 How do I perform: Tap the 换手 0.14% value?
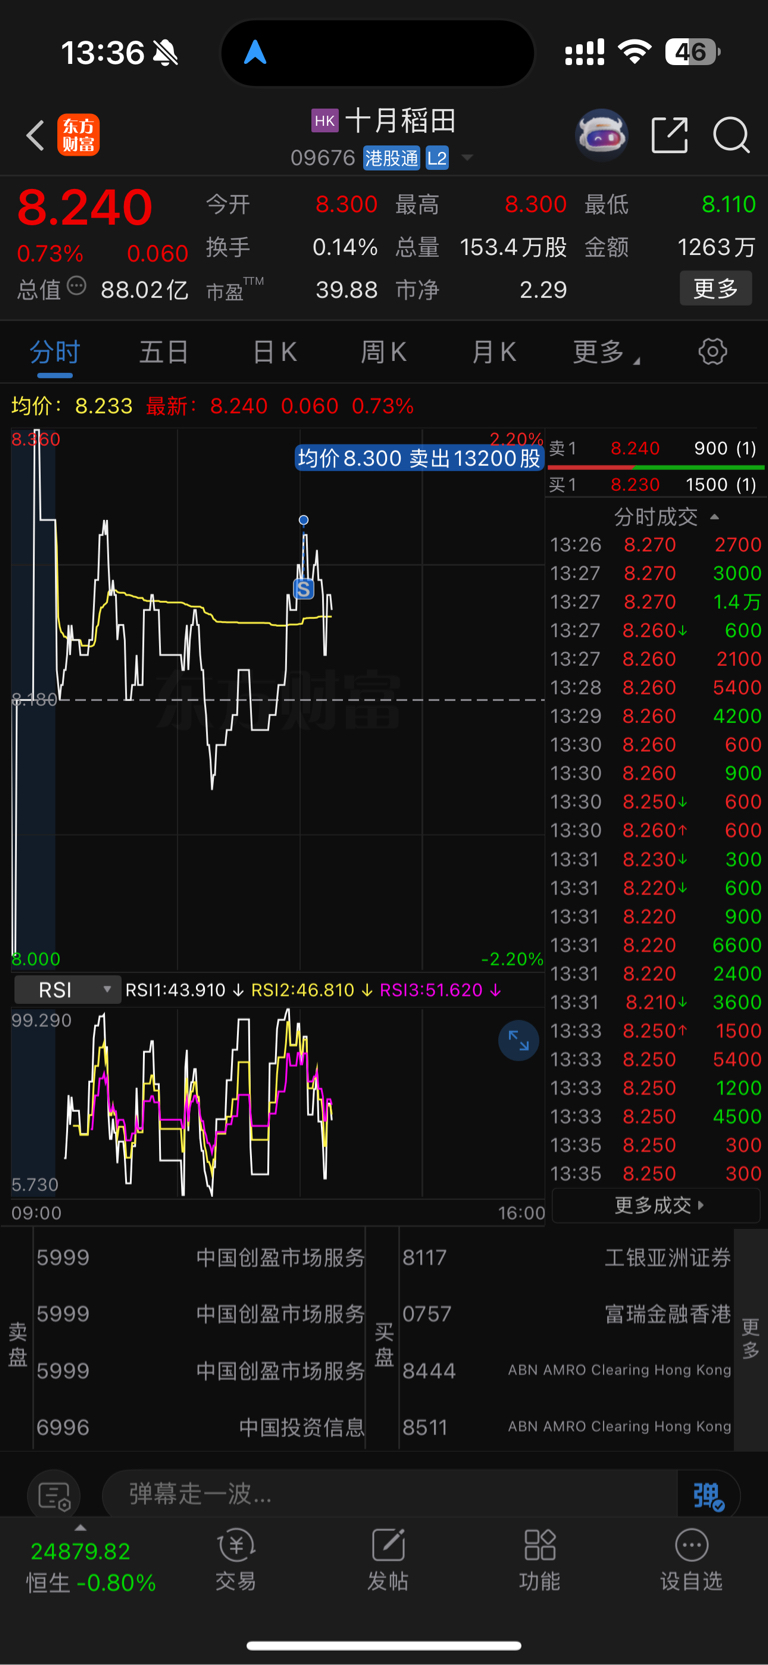pyautogui.click(x=345, y=247)
